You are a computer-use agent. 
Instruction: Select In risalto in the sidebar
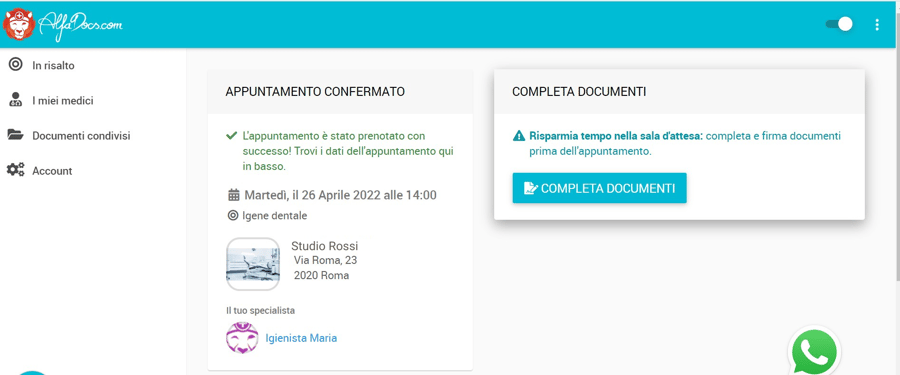(53, 65)
